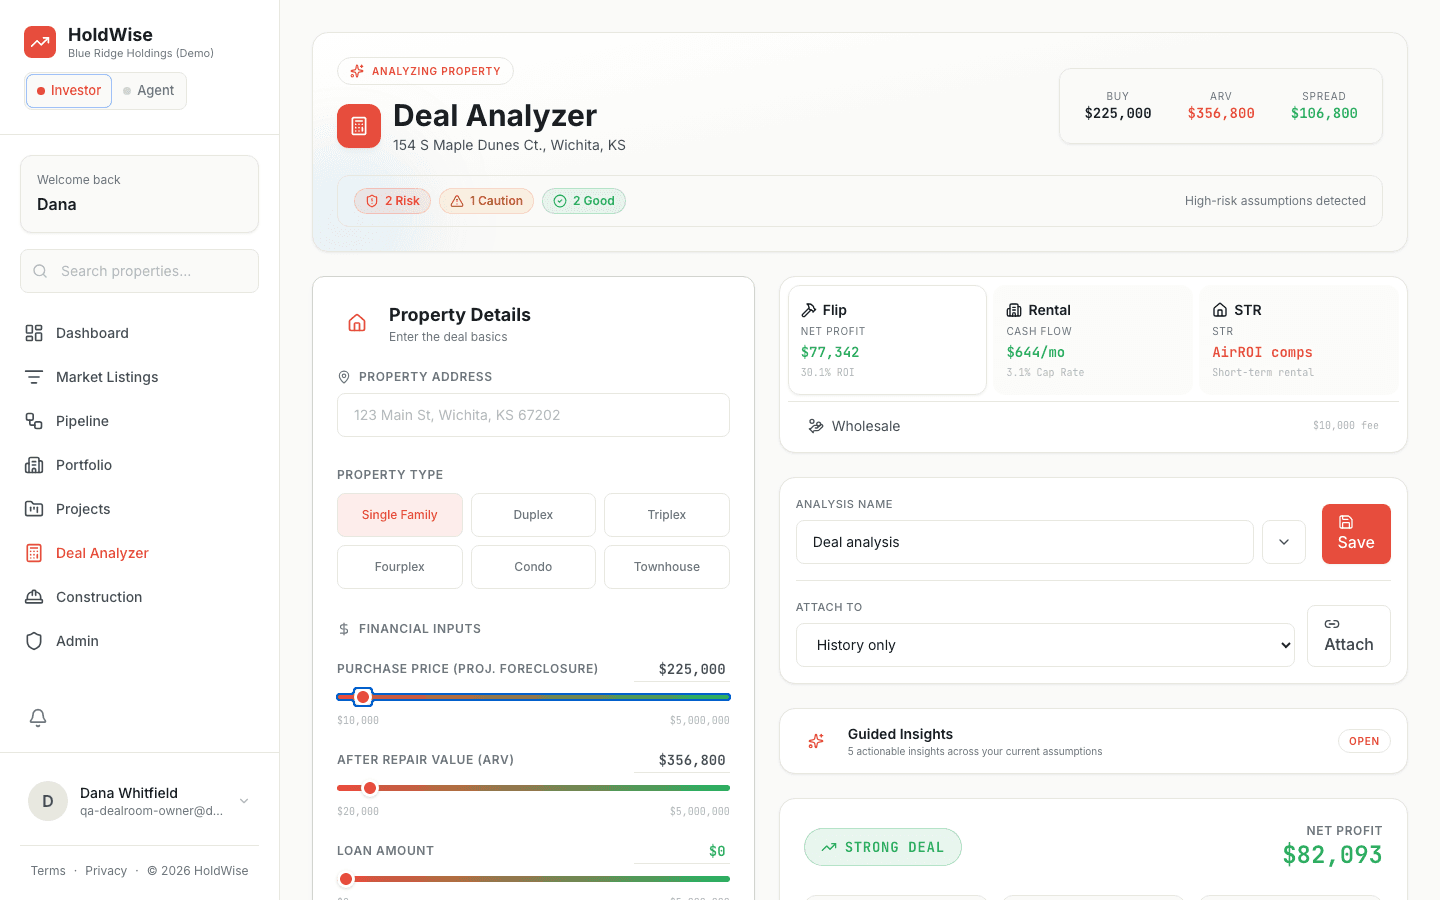Select the STR strategy tab
Viewport: 1440px width, 900px height.
coord(1299,340)
